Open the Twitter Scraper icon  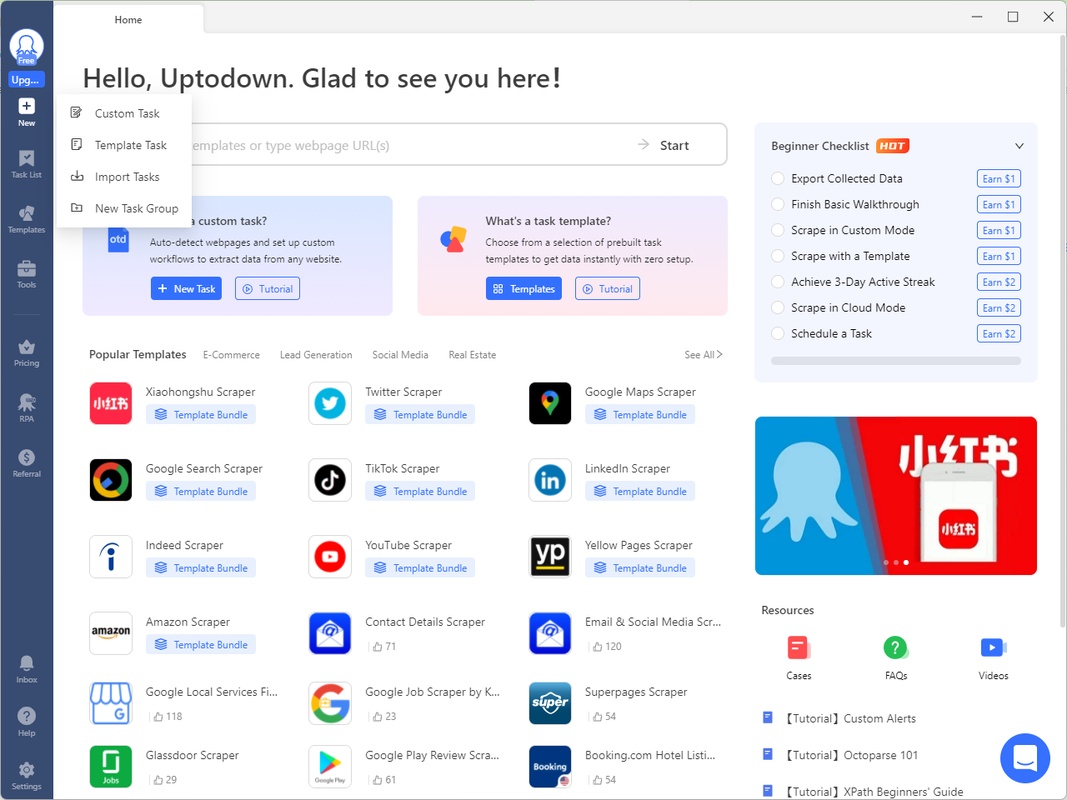(330, 403)
